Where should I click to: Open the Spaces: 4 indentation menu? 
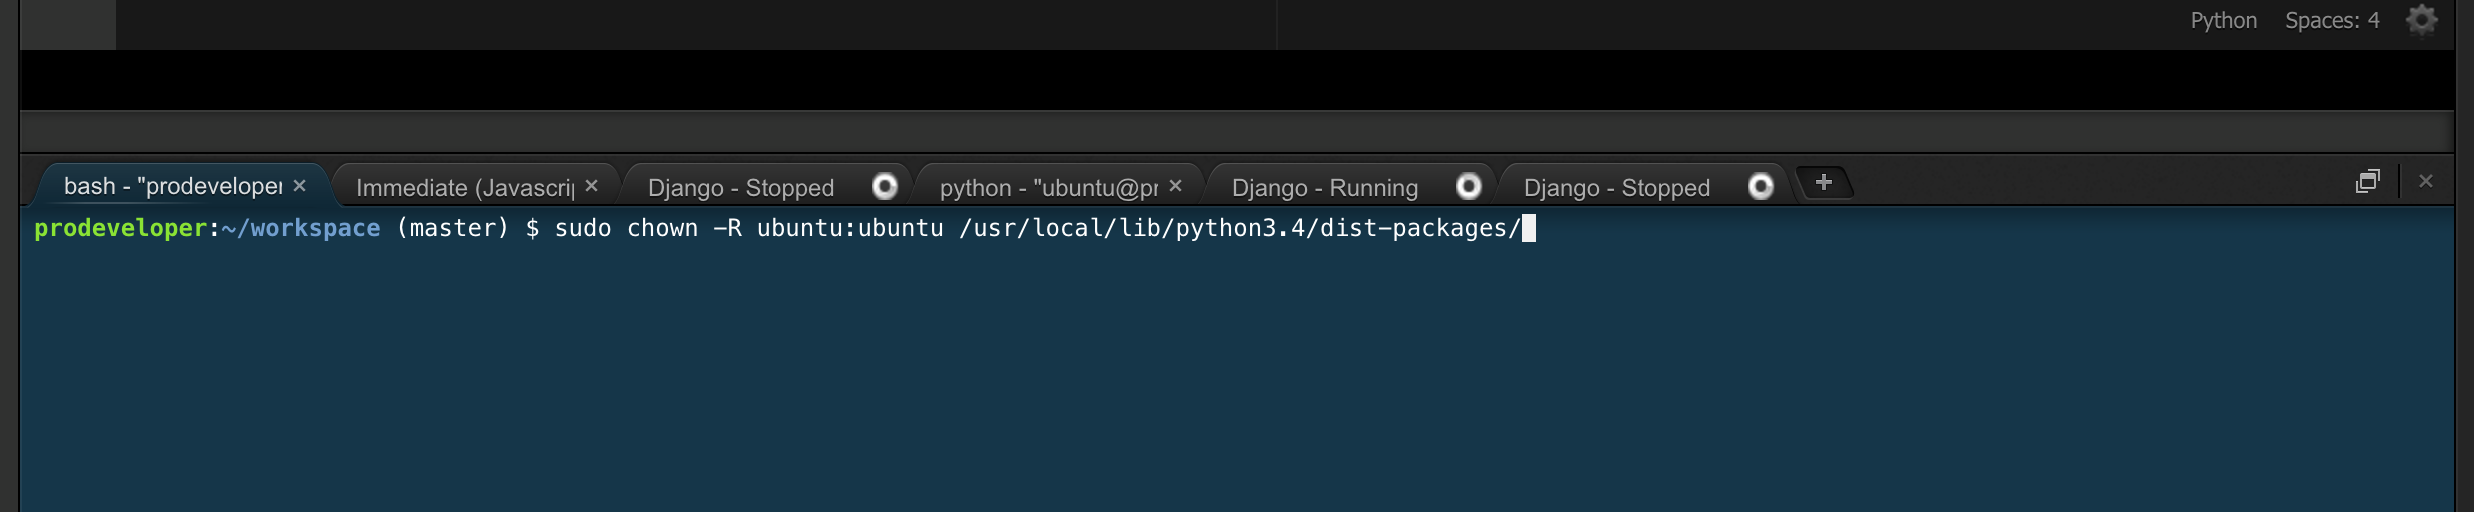(2332, 20)
